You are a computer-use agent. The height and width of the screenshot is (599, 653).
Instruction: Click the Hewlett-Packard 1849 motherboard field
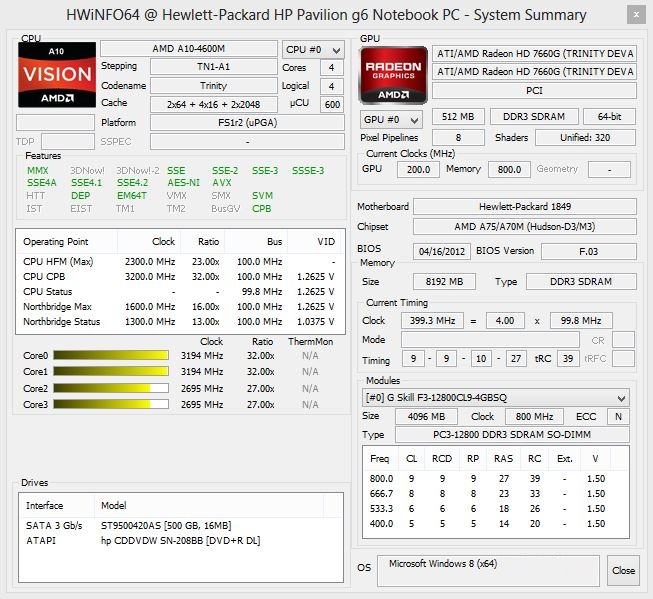click(525, 207)
